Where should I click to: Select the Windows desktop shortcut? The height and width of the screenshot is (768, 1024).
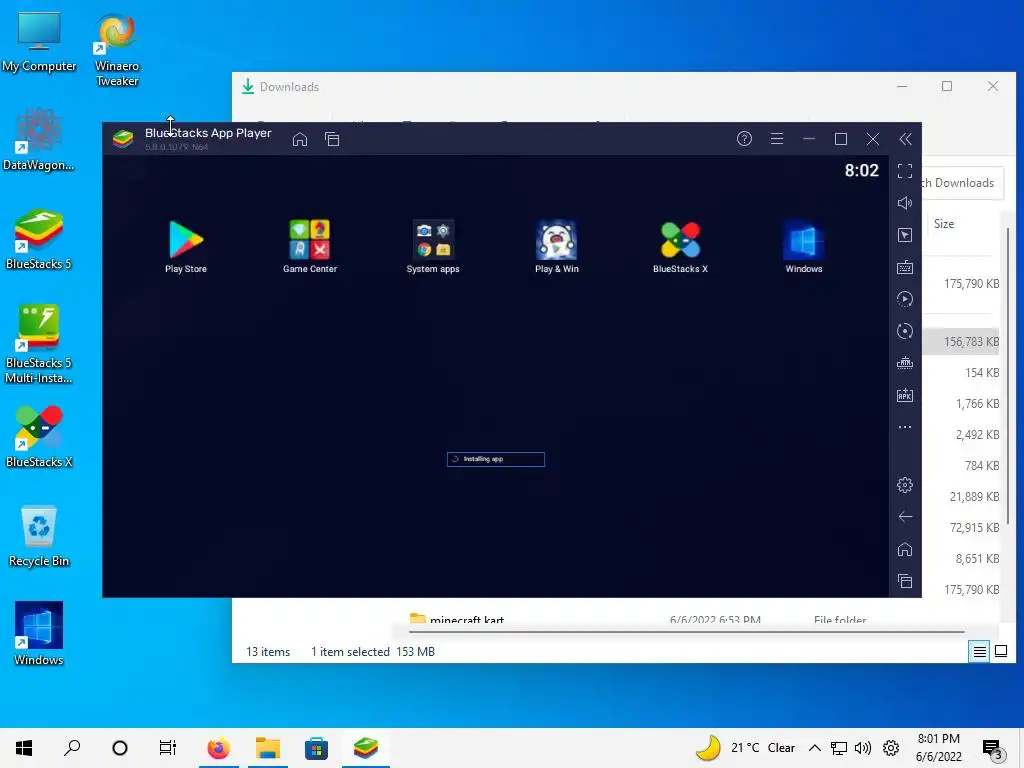39,635
